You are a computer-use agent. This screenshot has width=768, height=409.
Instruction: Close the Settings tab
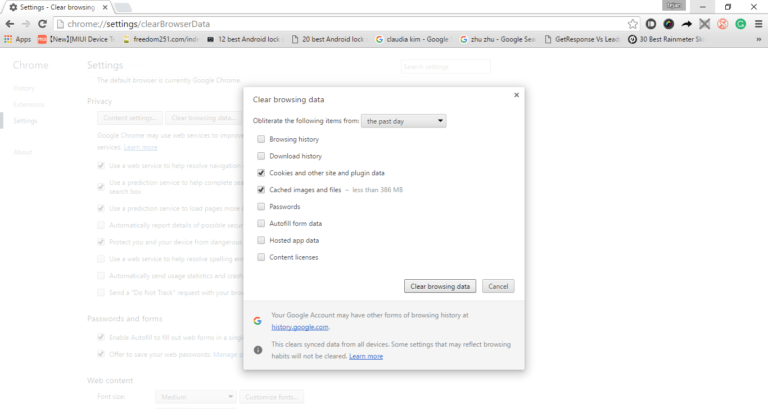pos(105,7)
